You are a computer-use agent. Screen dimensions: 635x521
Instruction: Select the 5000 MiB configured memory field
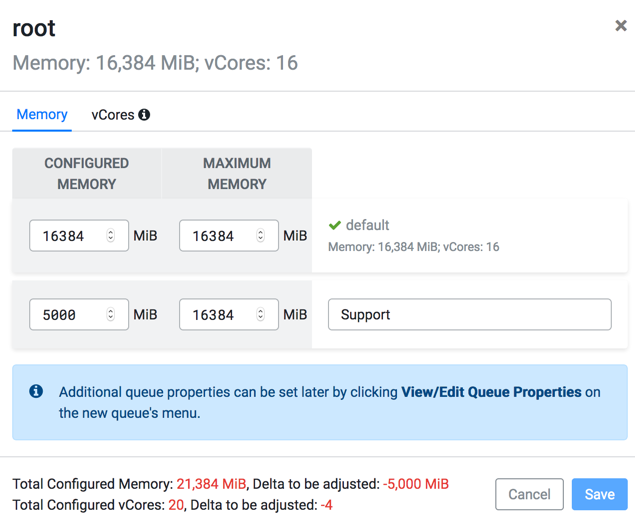tap(66, 315)
